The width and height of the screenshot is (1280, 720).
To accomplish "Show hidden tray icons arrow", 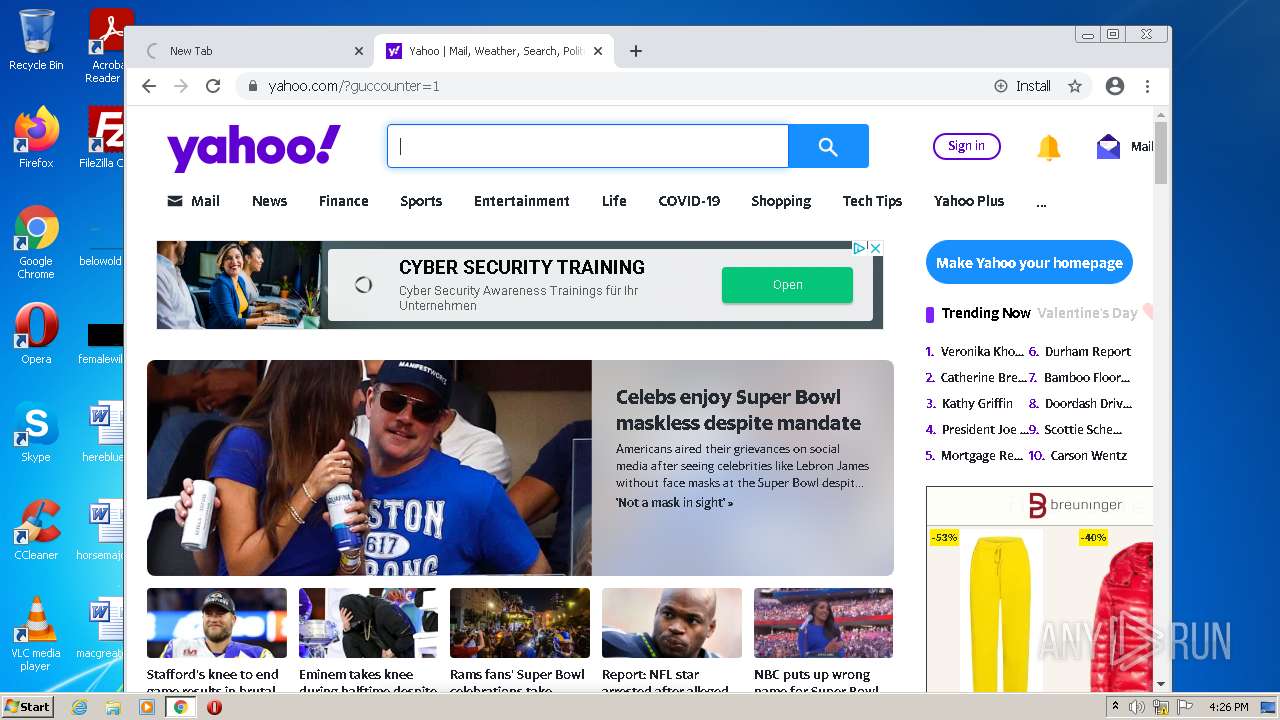I will pos(1115,707).
